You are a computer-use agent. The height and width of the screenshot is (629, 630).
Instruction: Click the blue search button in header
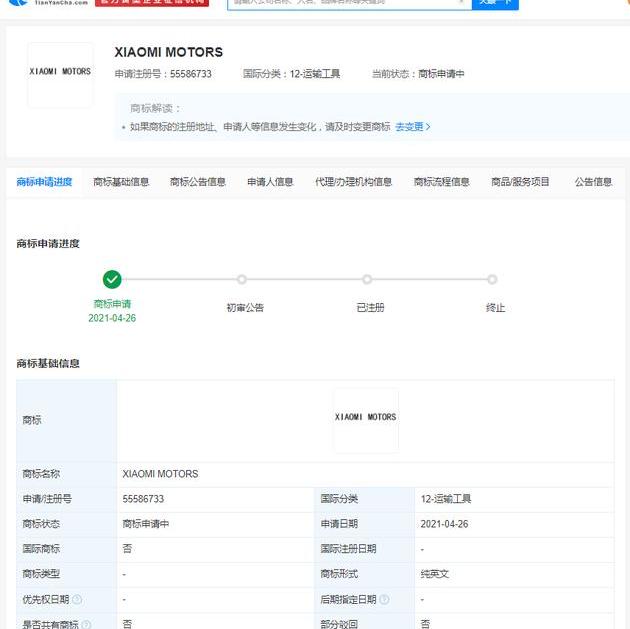(x=495, y=3)
